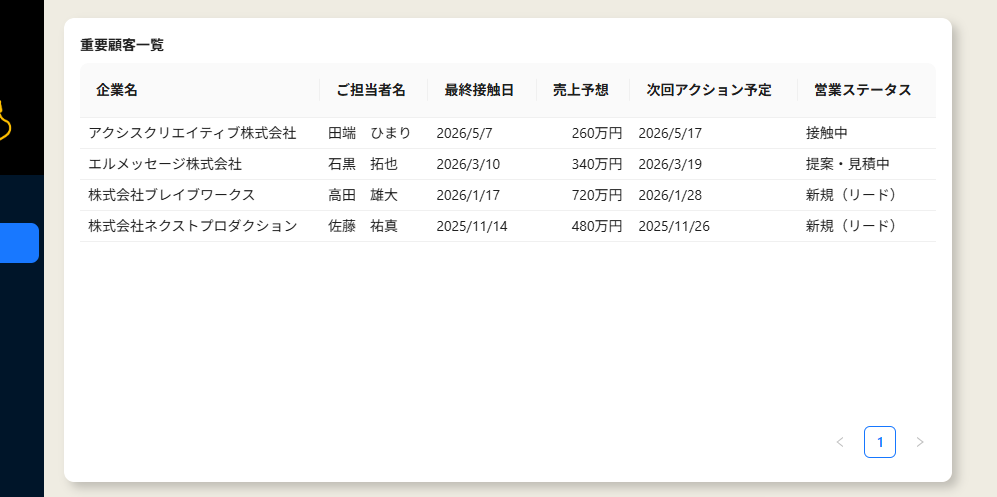The height and width of the screenshot is (497, 997).
Task: Click the next page arrow in pagination
Action: (920, 442)
